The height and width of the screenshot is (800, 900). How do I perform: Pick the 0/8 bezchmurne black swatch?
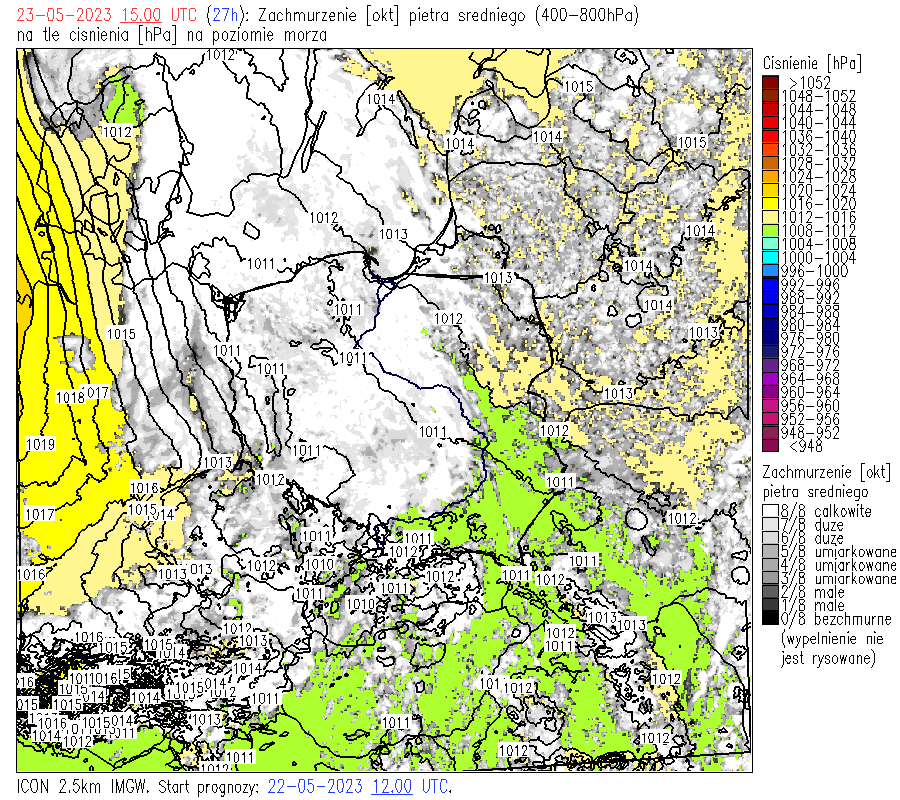coord(770,619)
